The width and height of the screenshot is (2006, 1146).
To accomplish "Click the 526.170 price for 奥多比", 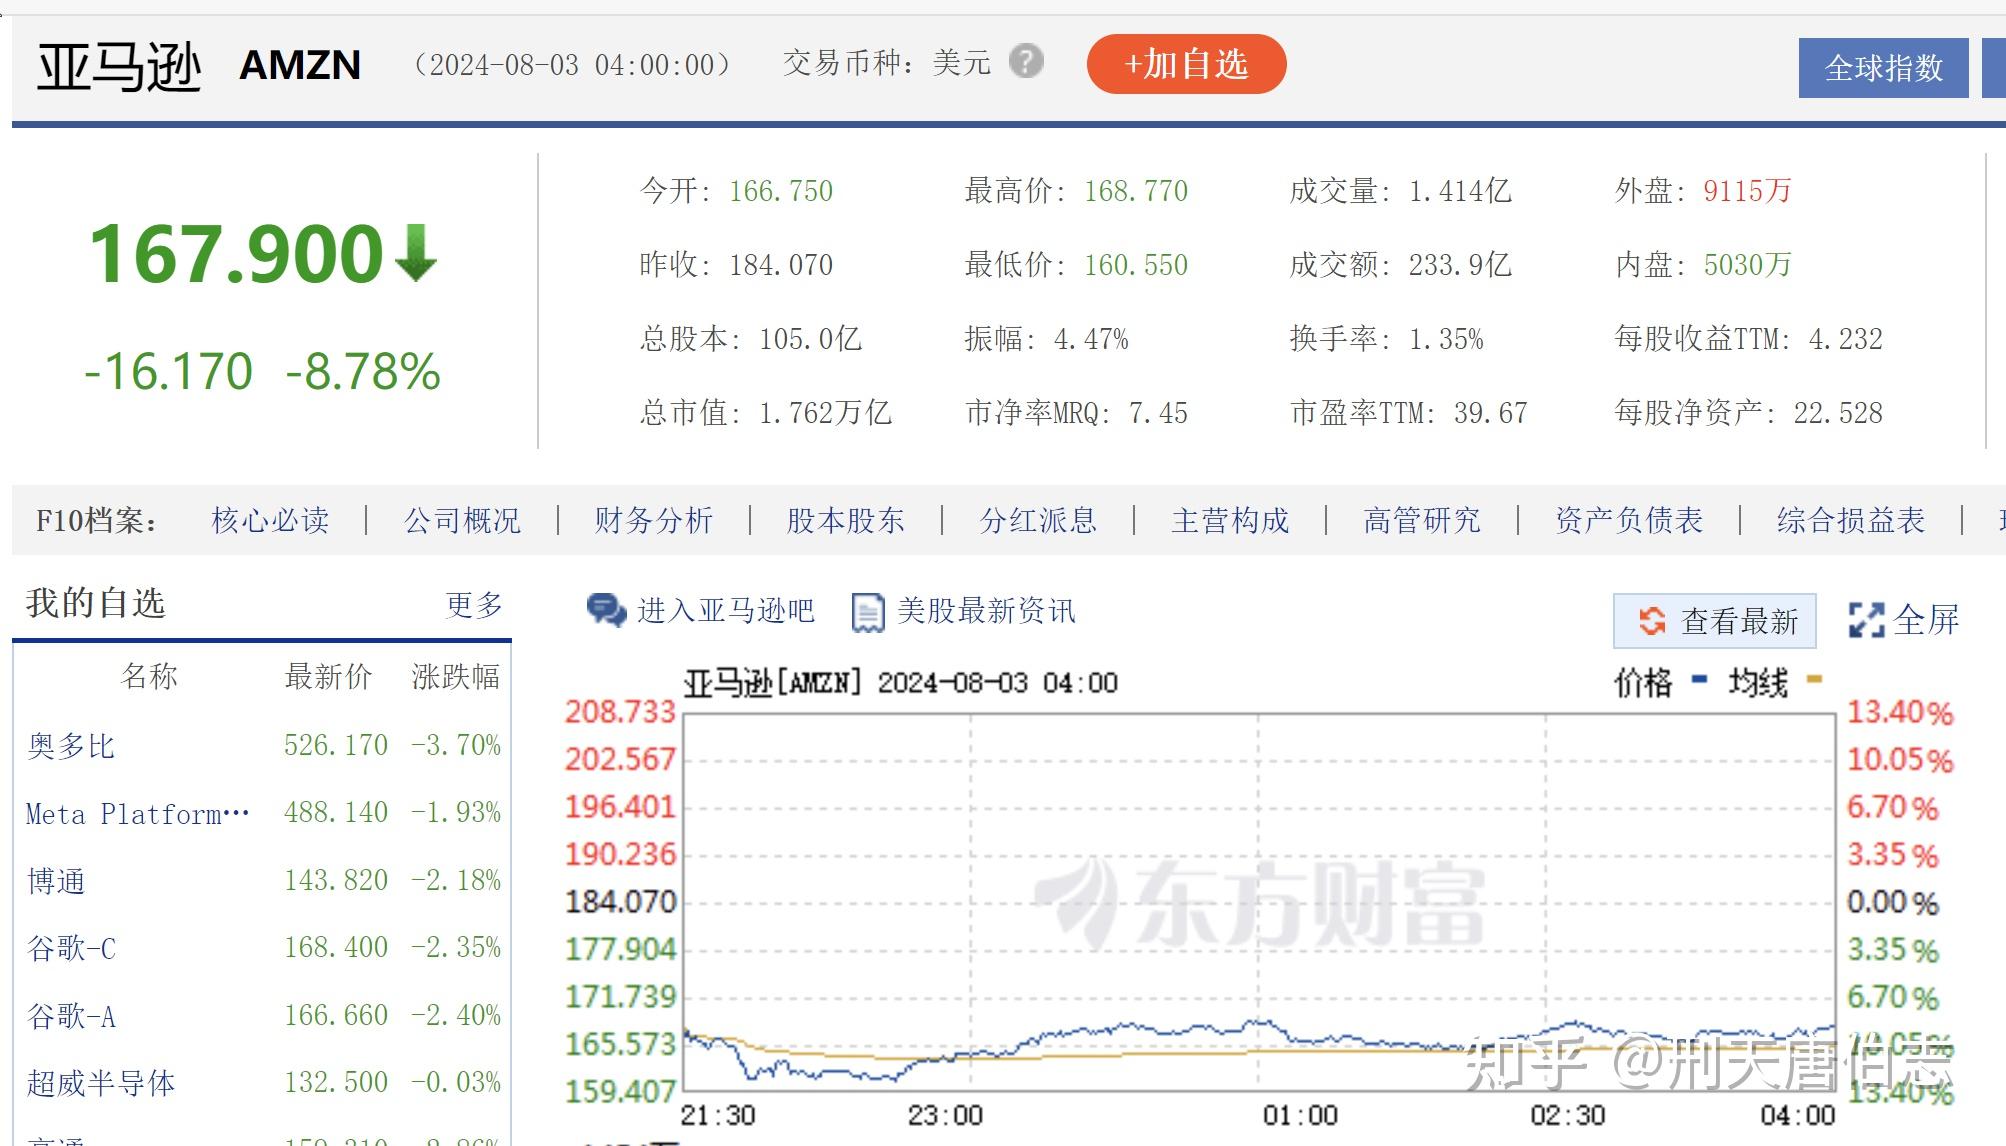I will tap(336, 745).
